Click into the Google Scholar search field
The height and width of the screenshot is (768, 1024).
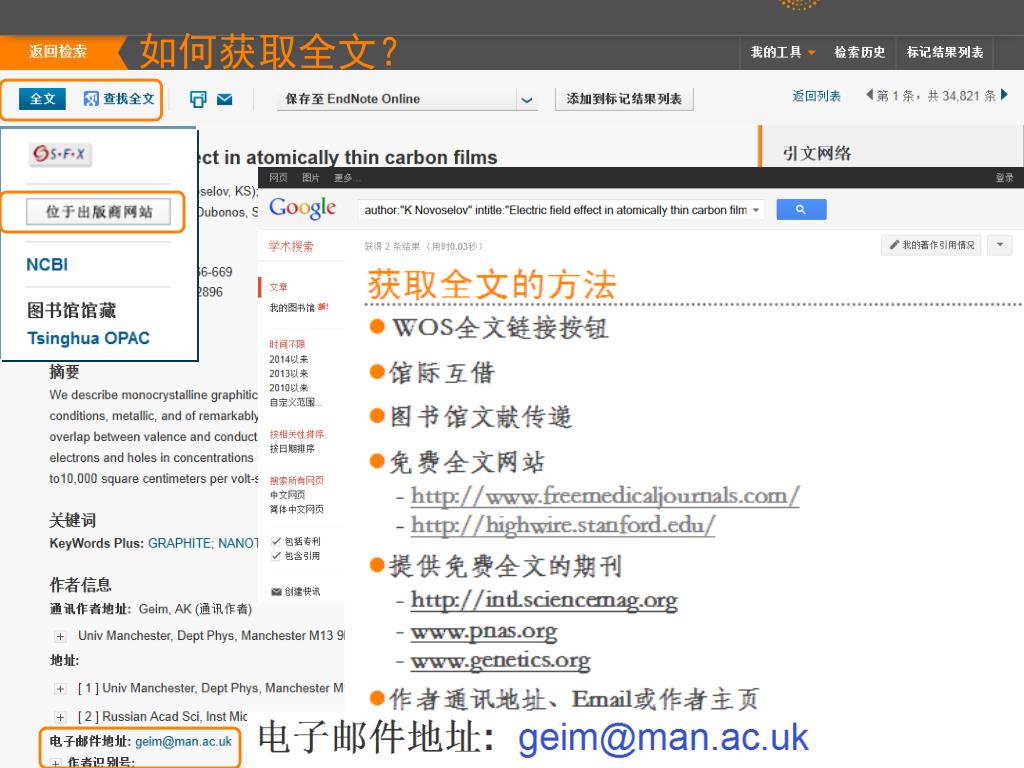[555, 210]
